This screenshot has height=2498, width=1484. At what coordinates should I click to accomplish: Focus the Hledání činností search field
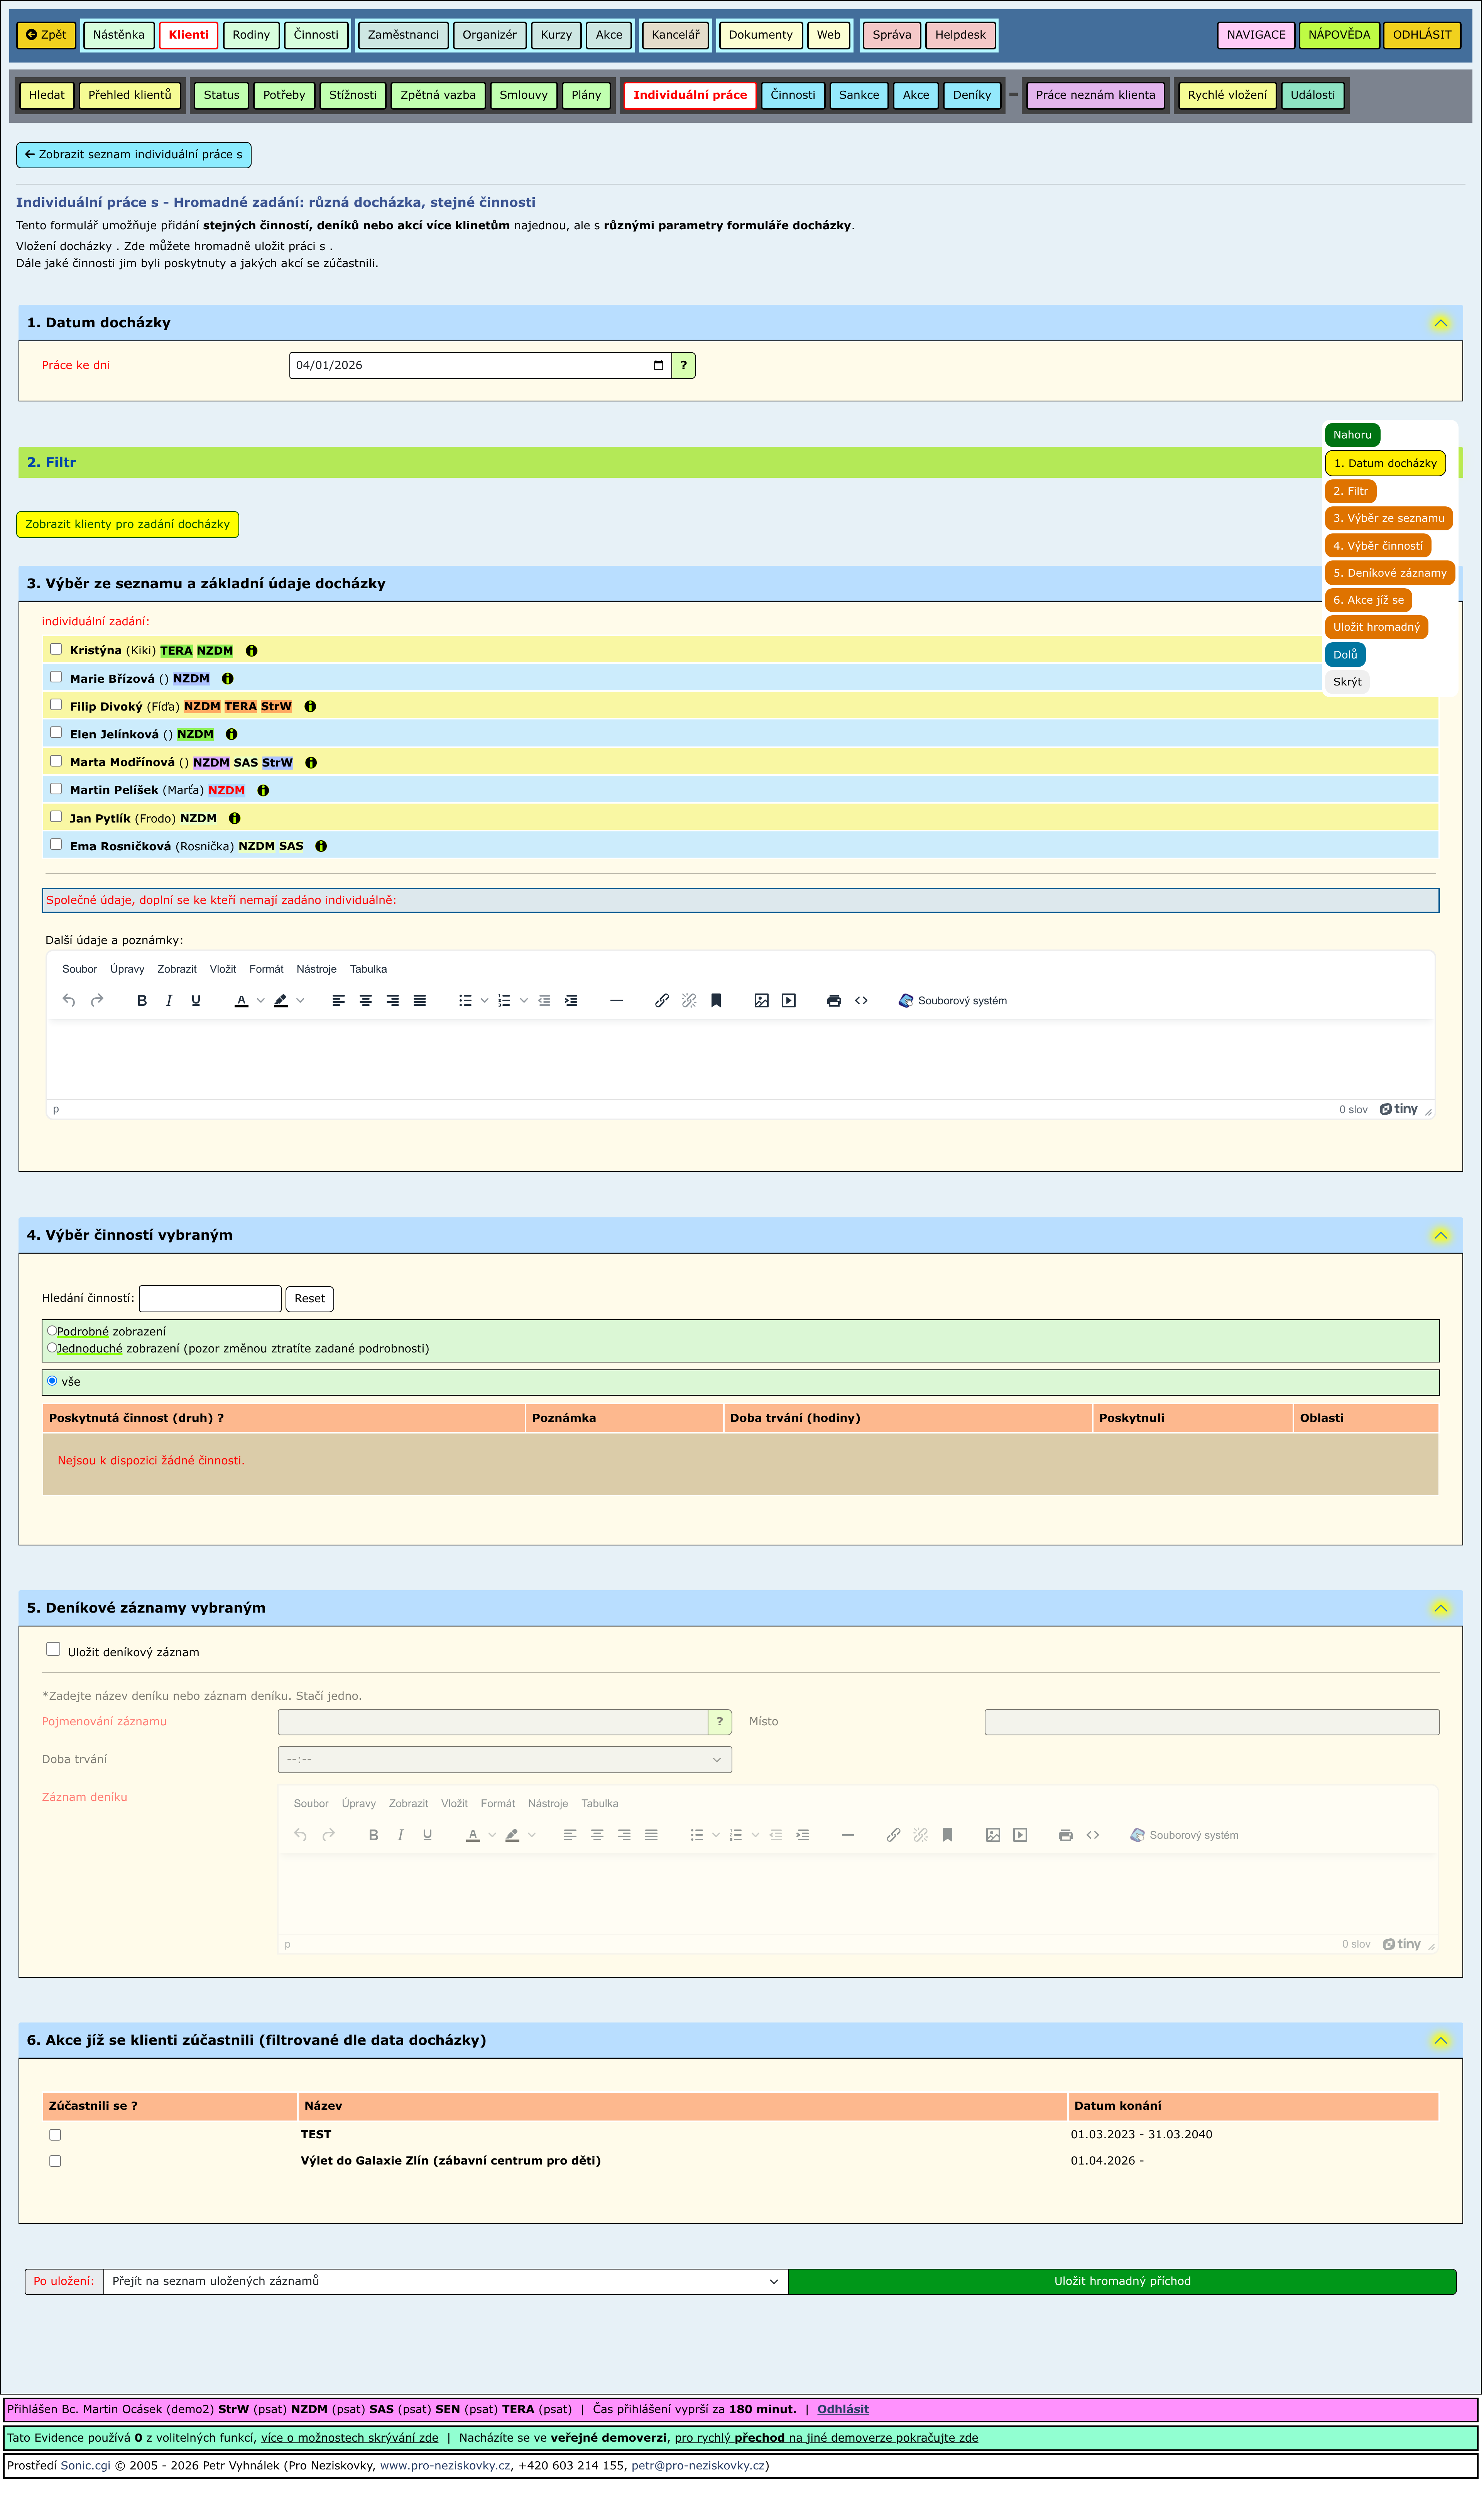pos(210,1299)
